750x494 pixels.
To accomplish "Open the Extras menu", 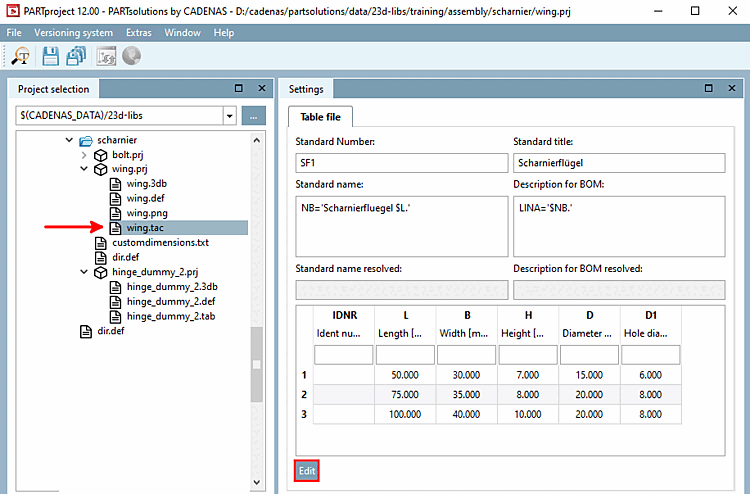I will click(138, 33).
